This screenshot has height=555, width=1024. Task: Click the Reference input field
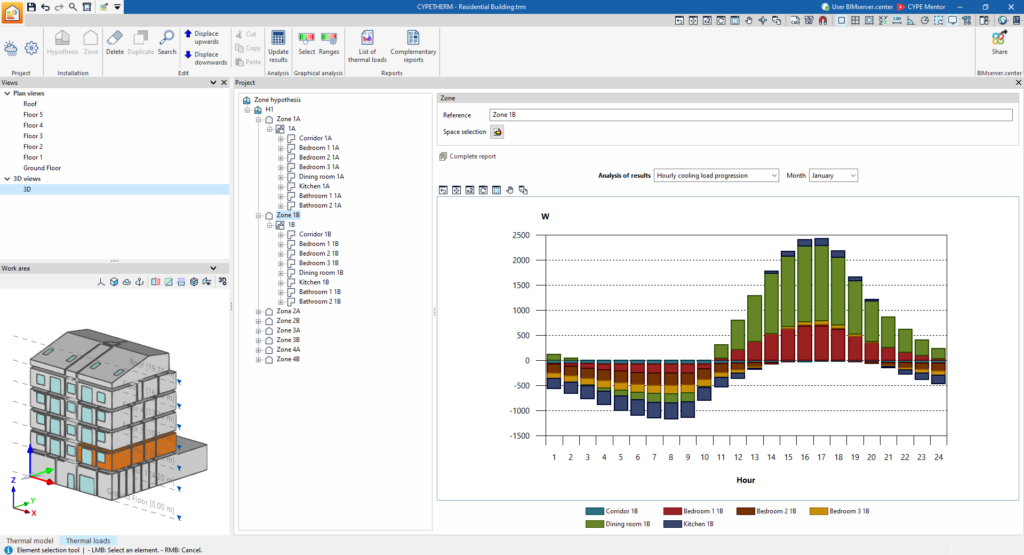coord(751,115)
